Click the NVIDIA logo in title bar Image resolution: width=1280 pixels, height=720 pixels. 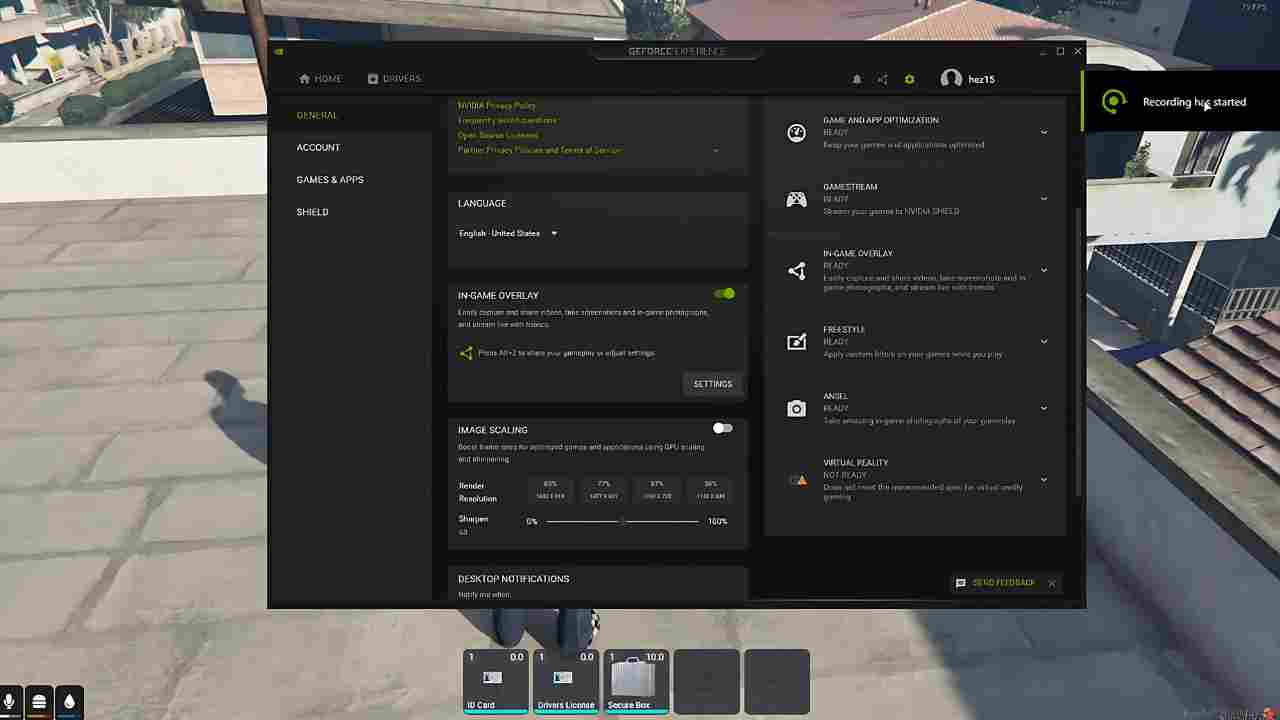point(278,51)
